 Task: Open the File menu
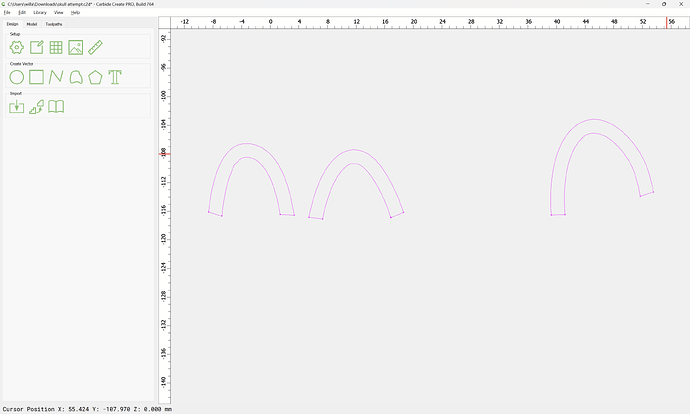6,12
